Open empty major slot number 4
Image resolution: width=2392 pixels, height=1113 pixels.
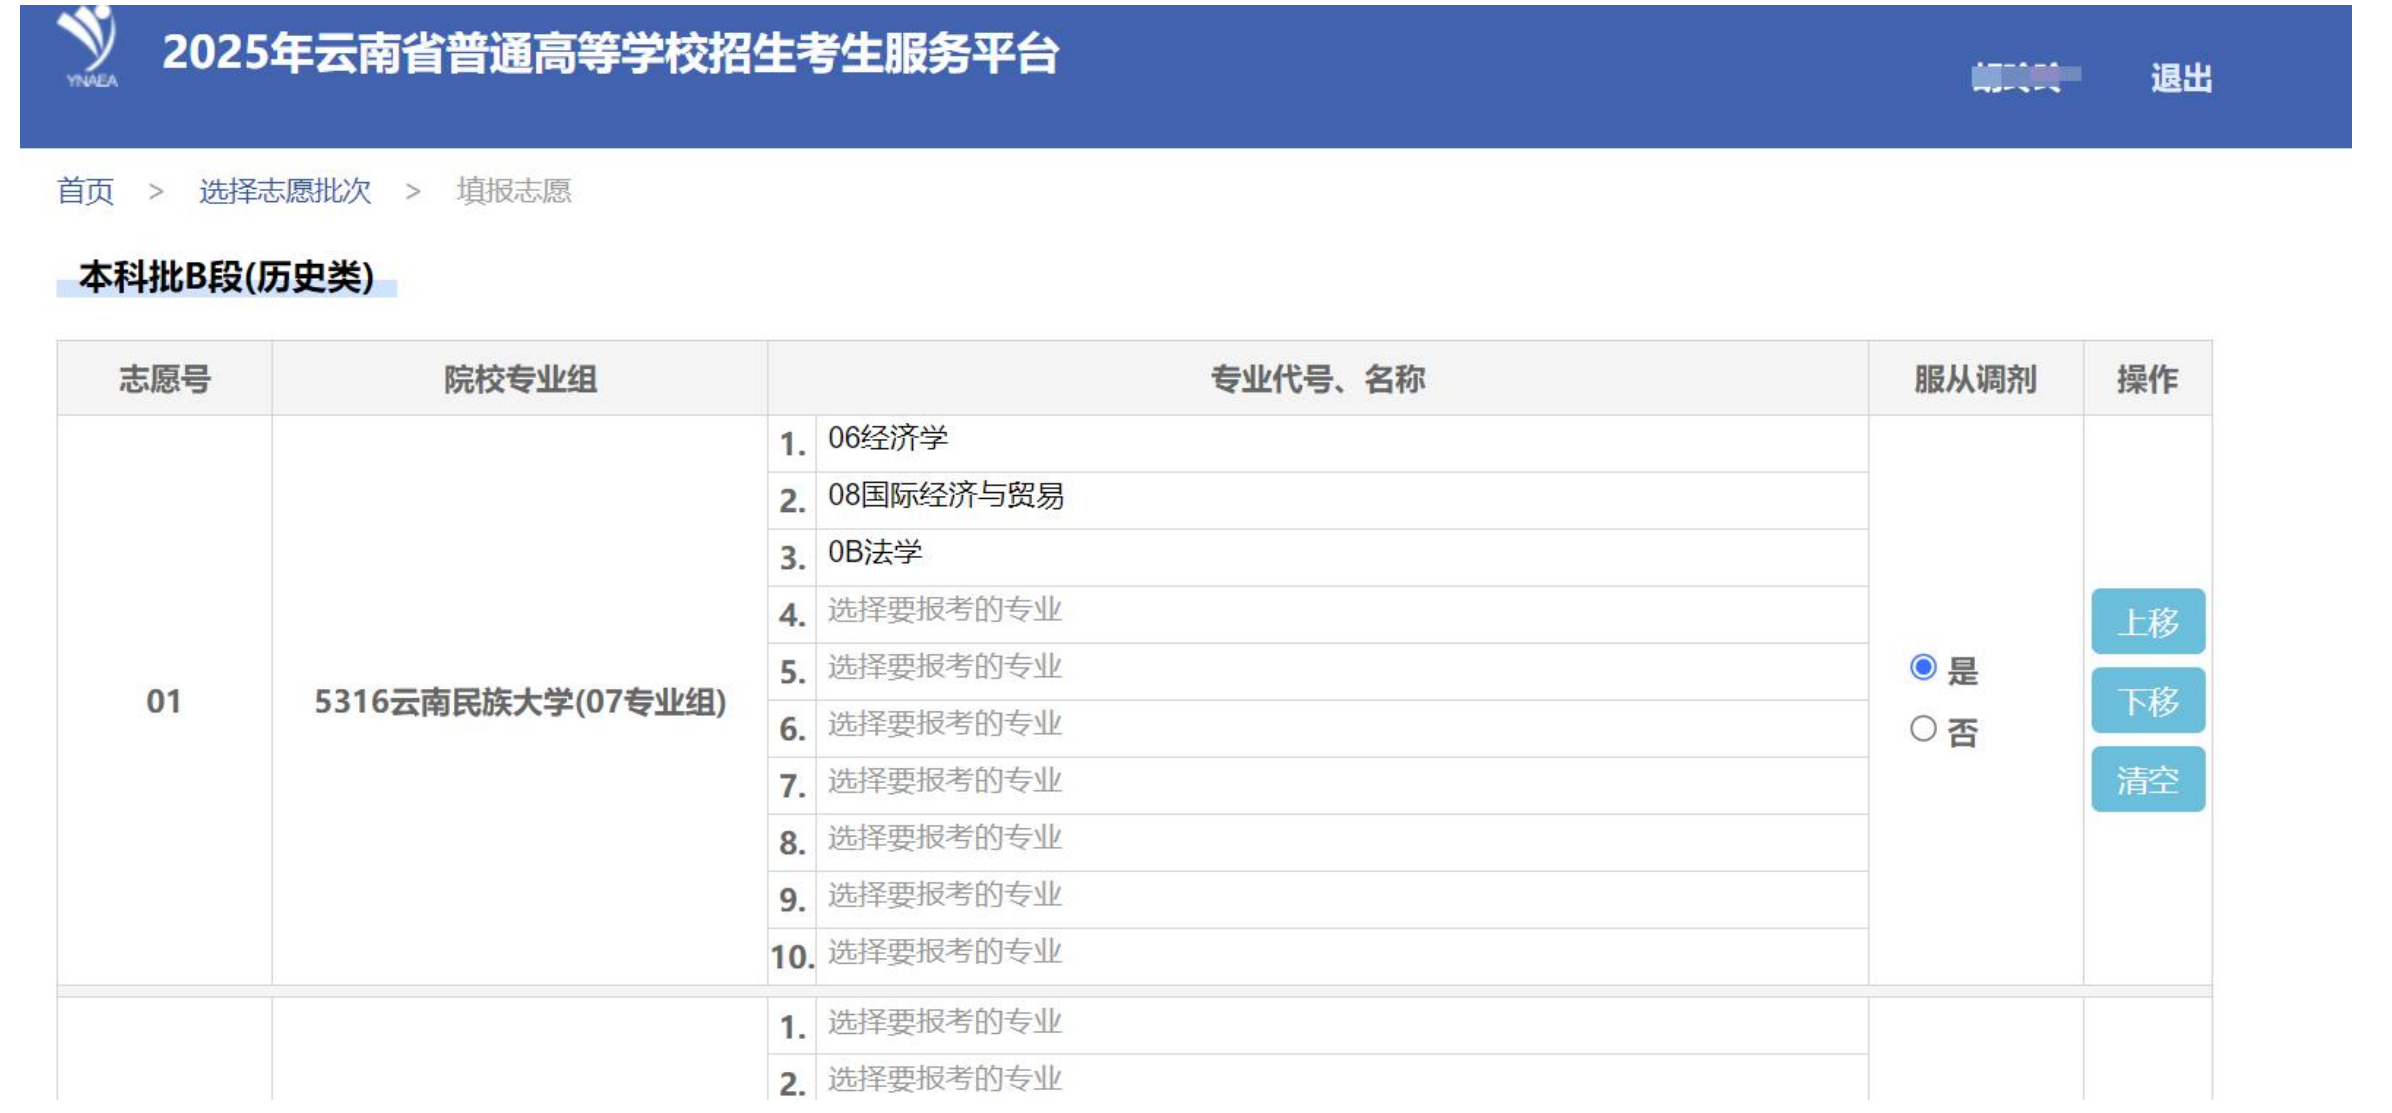click(1340, 612)
